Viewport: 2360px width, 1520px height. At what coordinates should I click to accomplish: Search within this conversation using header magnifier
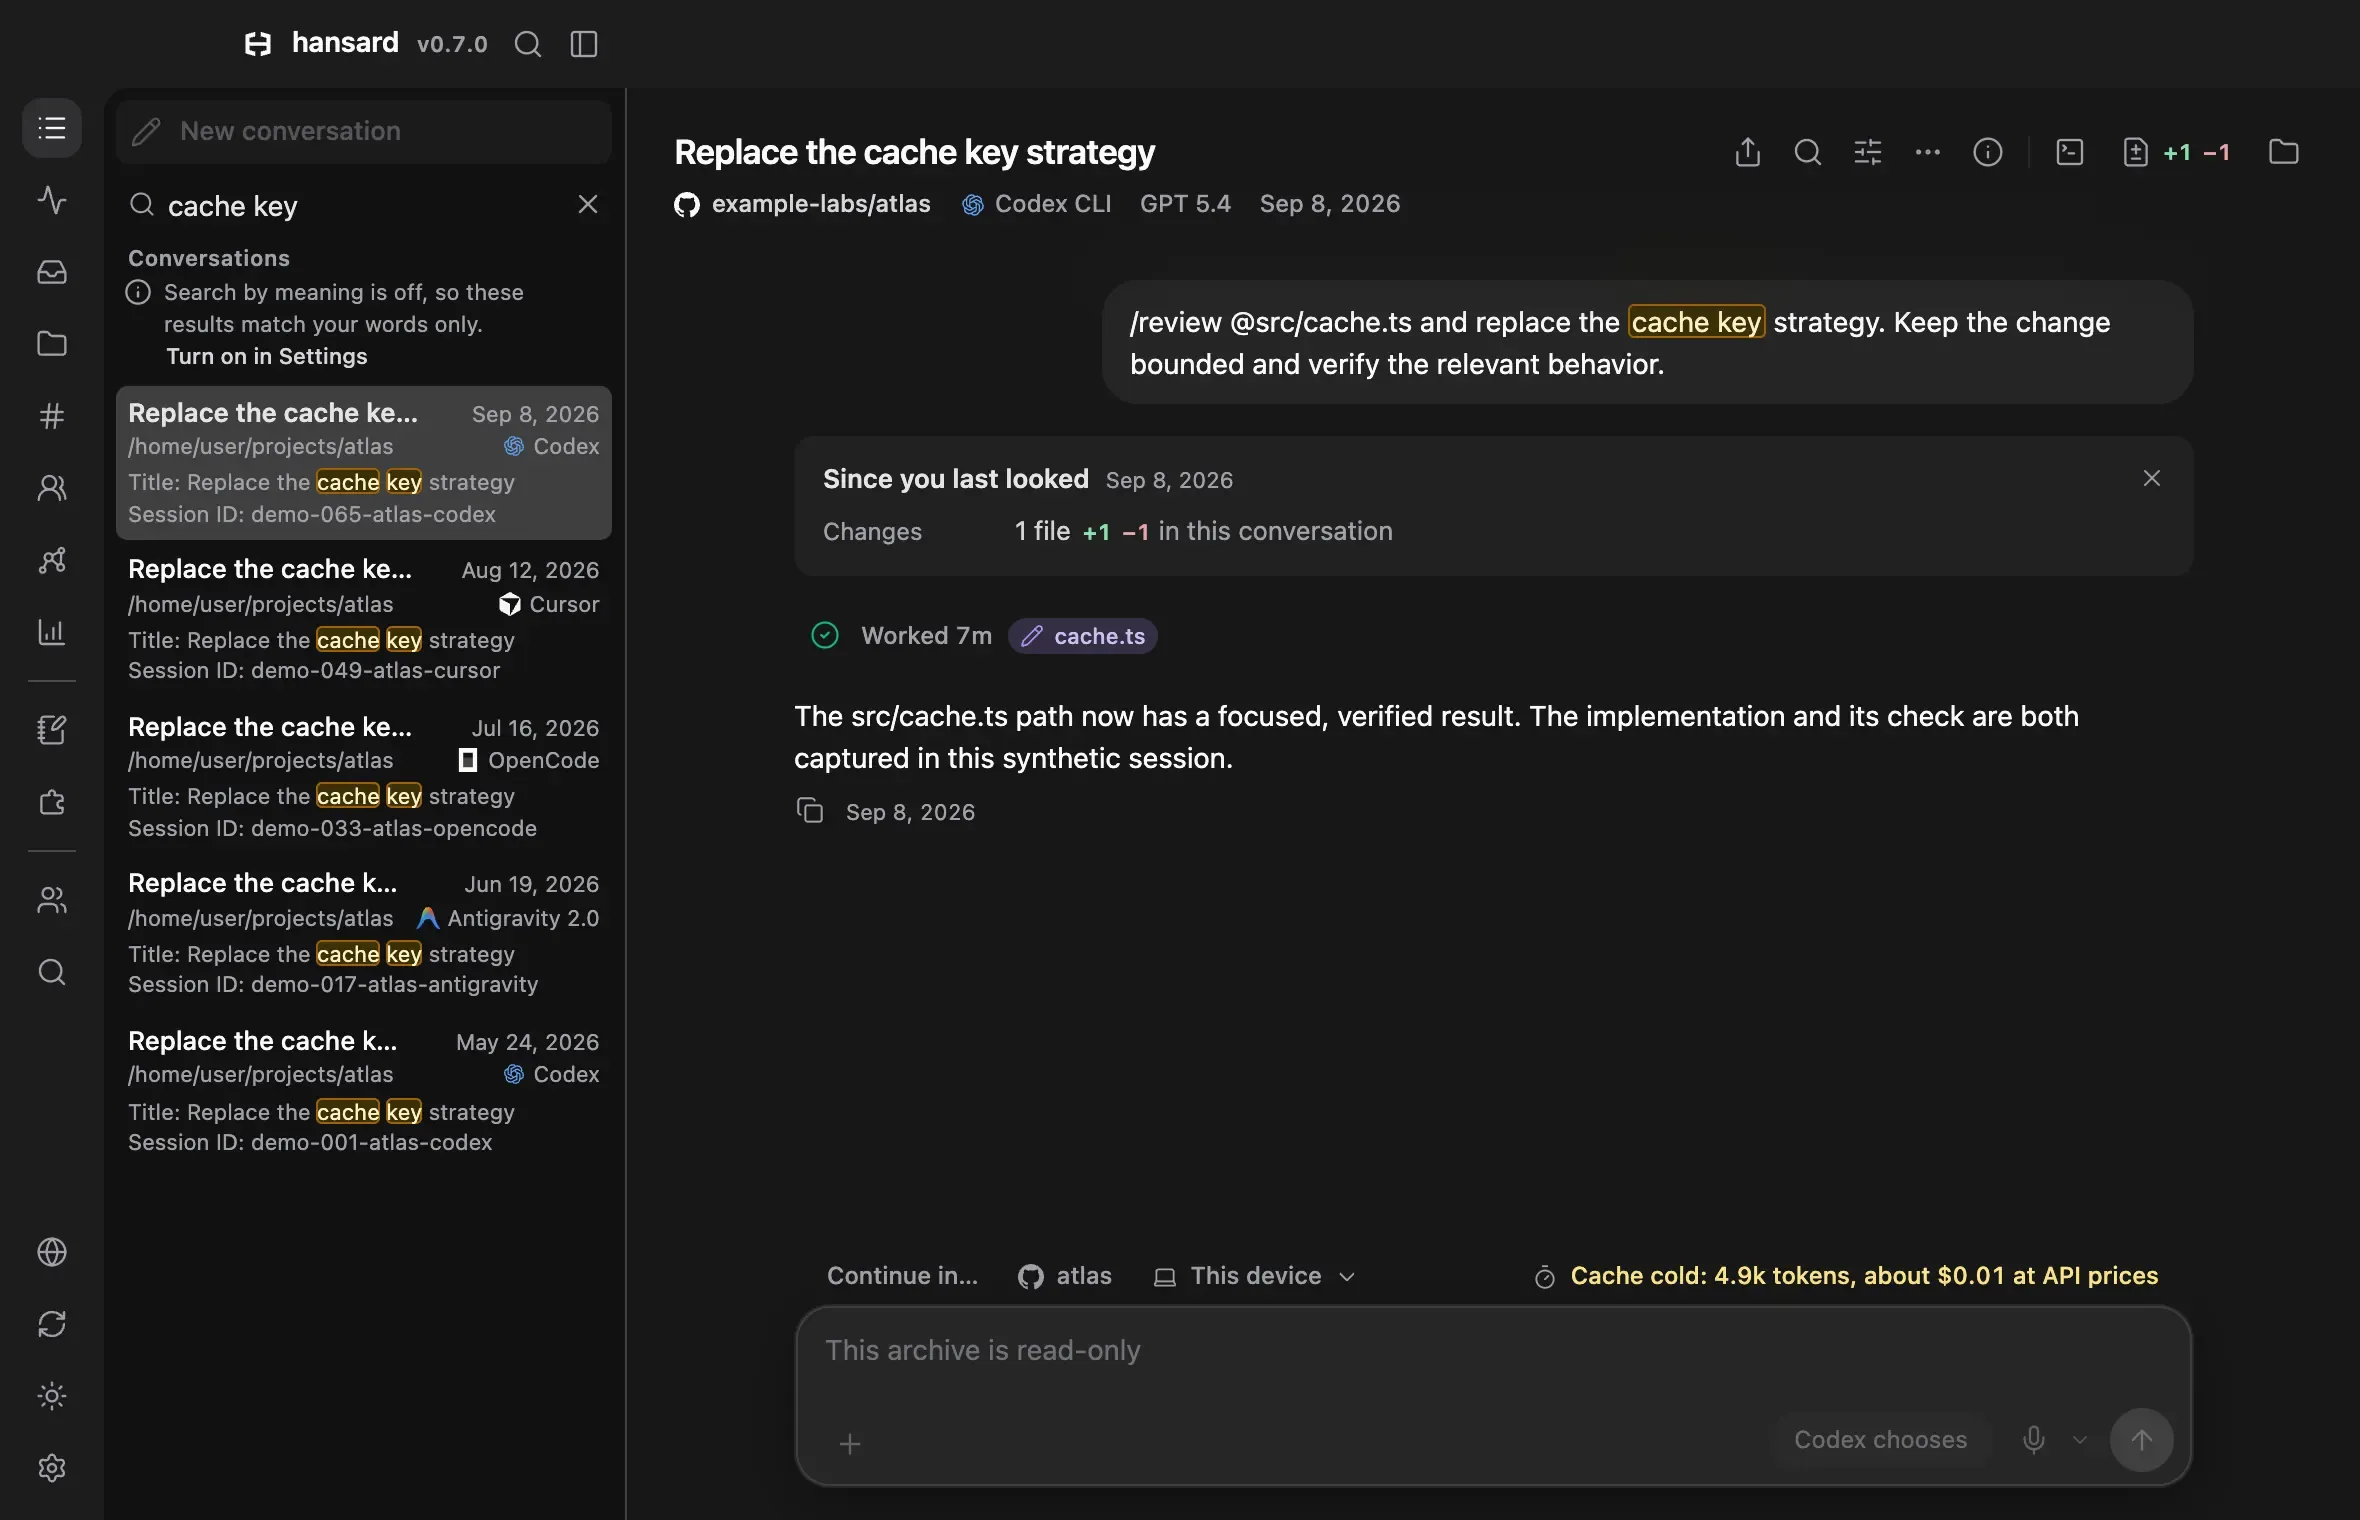click(x=1808, y=152)
